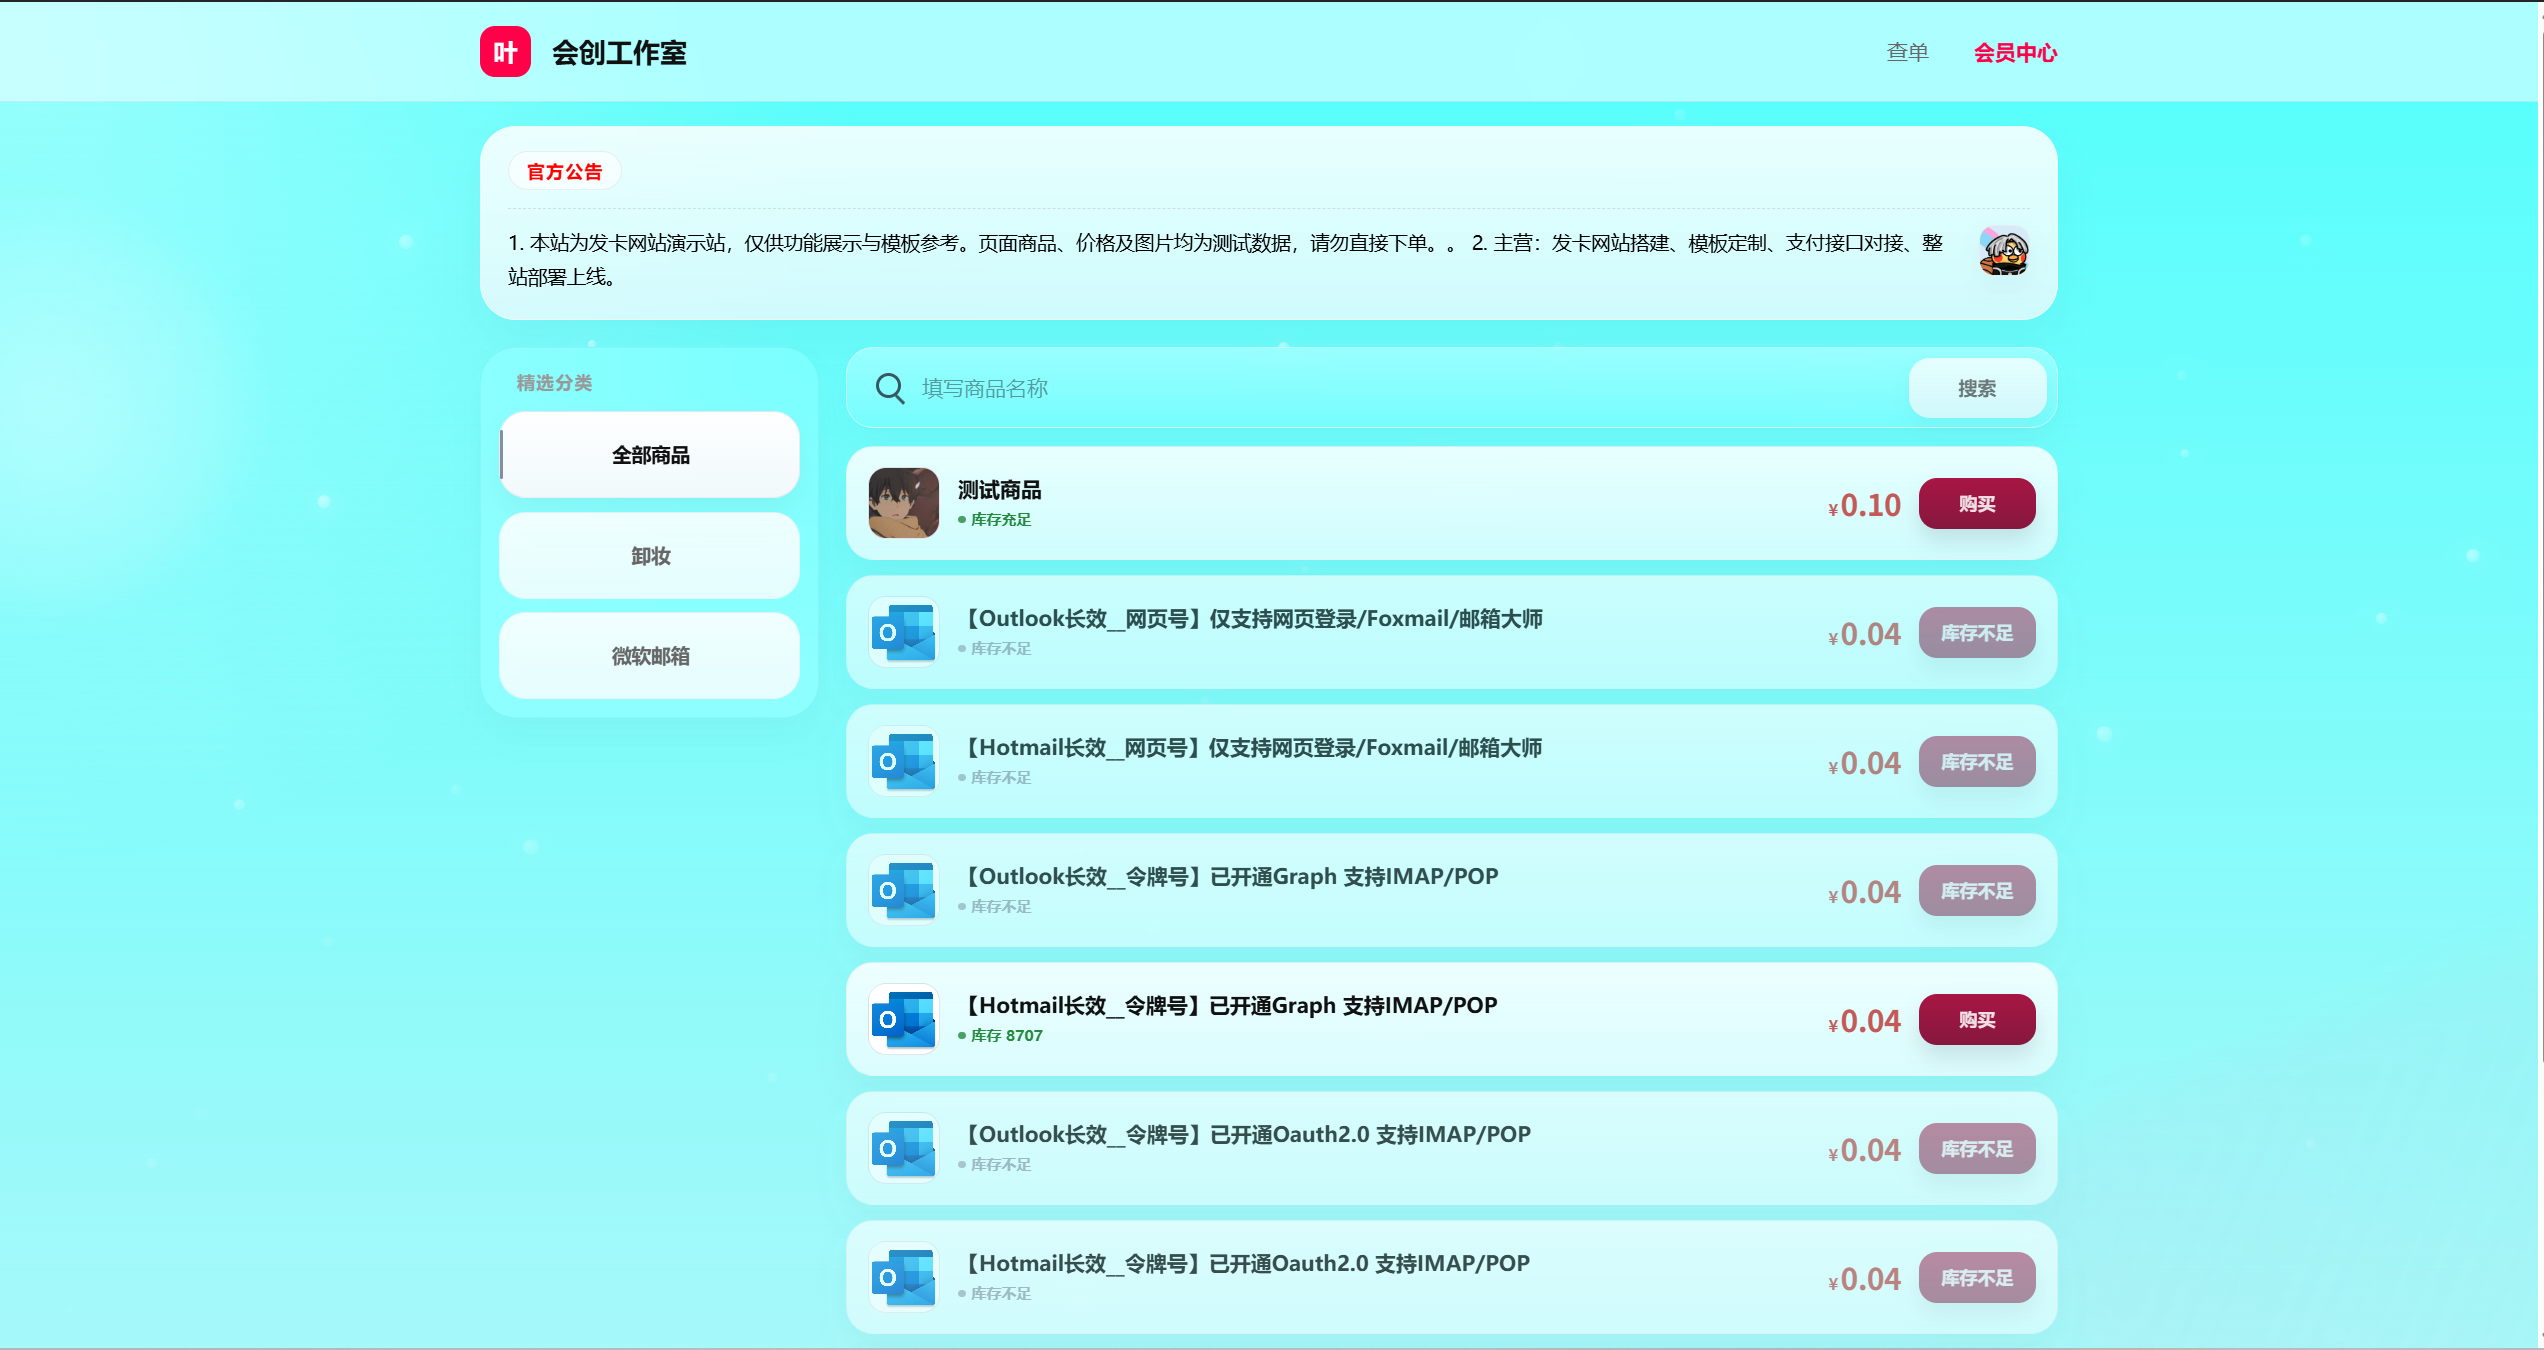
Task: Open 【Outlook长效_令牌号】已开通Graph product title
Action: 1228,877
